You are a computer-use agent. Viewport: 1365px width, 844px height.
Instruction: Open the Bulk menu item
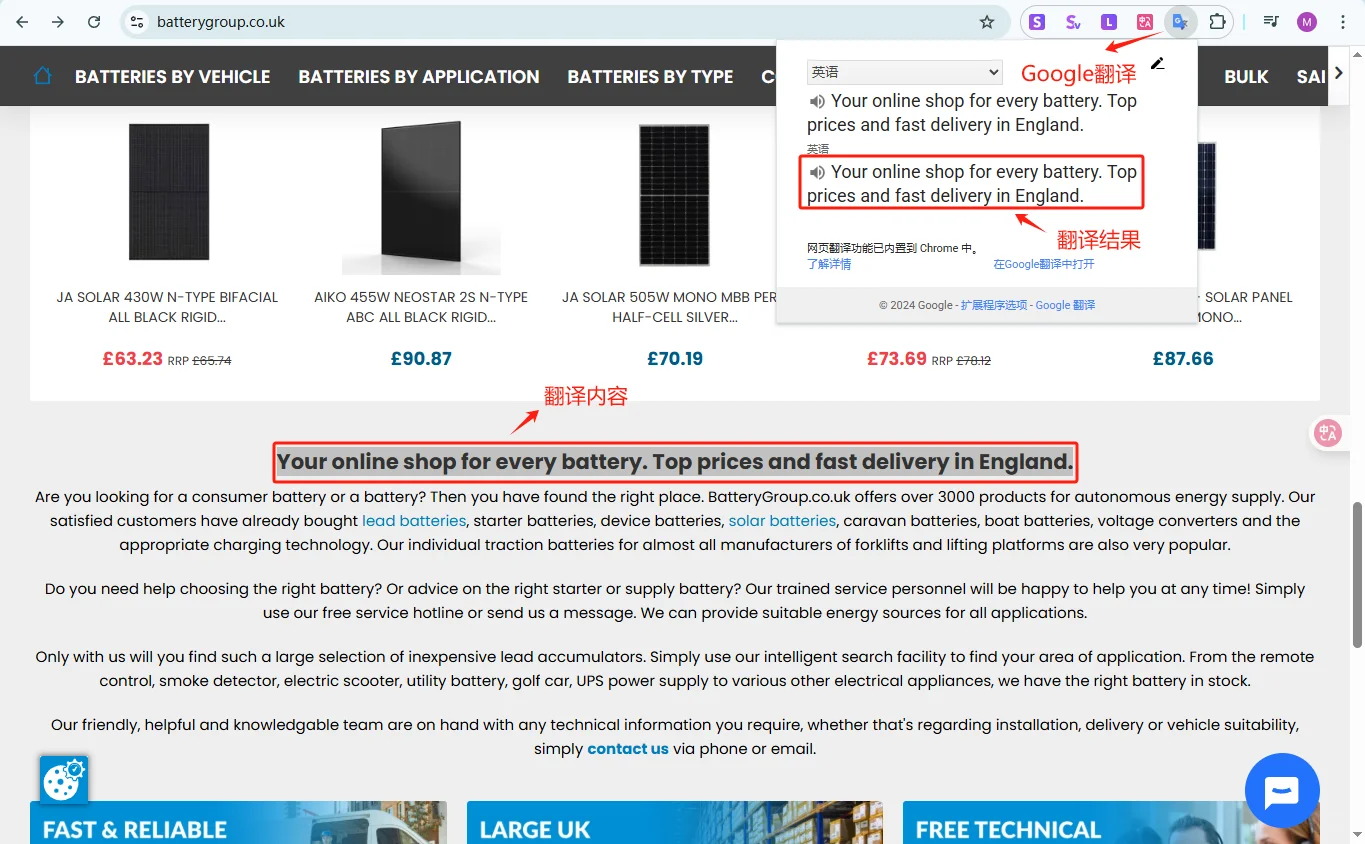tap(1246, 76)
